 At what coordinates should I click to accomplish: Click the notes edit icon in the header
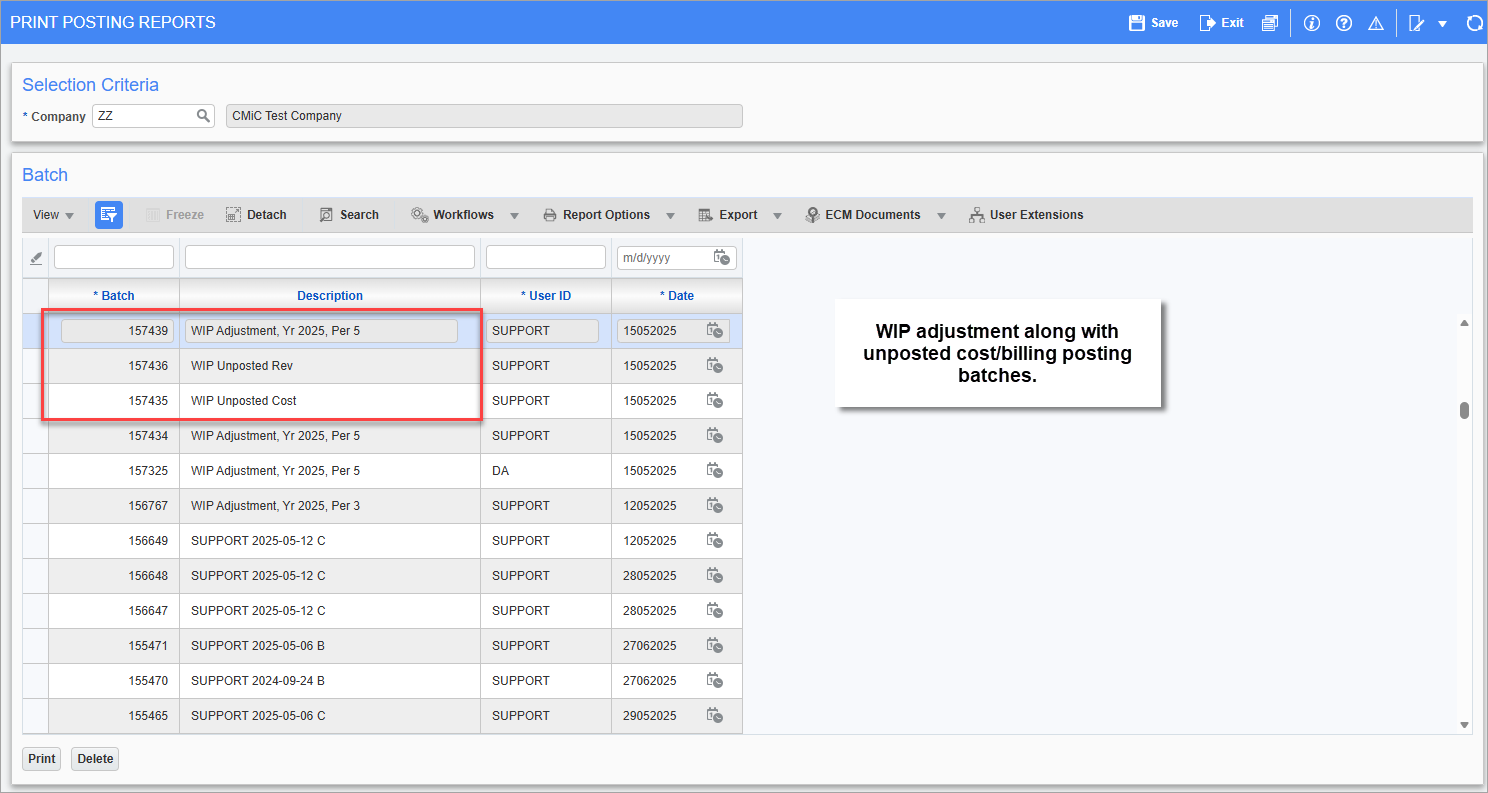1416,22
